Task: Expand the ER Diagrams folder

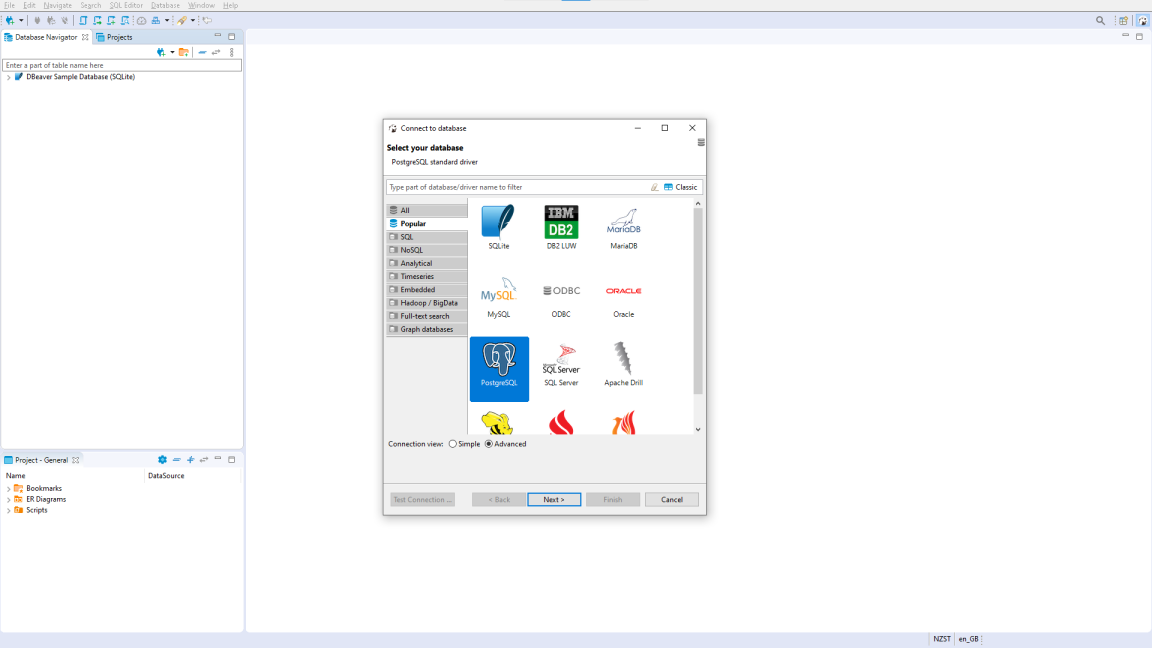Action: pos(9,500)
